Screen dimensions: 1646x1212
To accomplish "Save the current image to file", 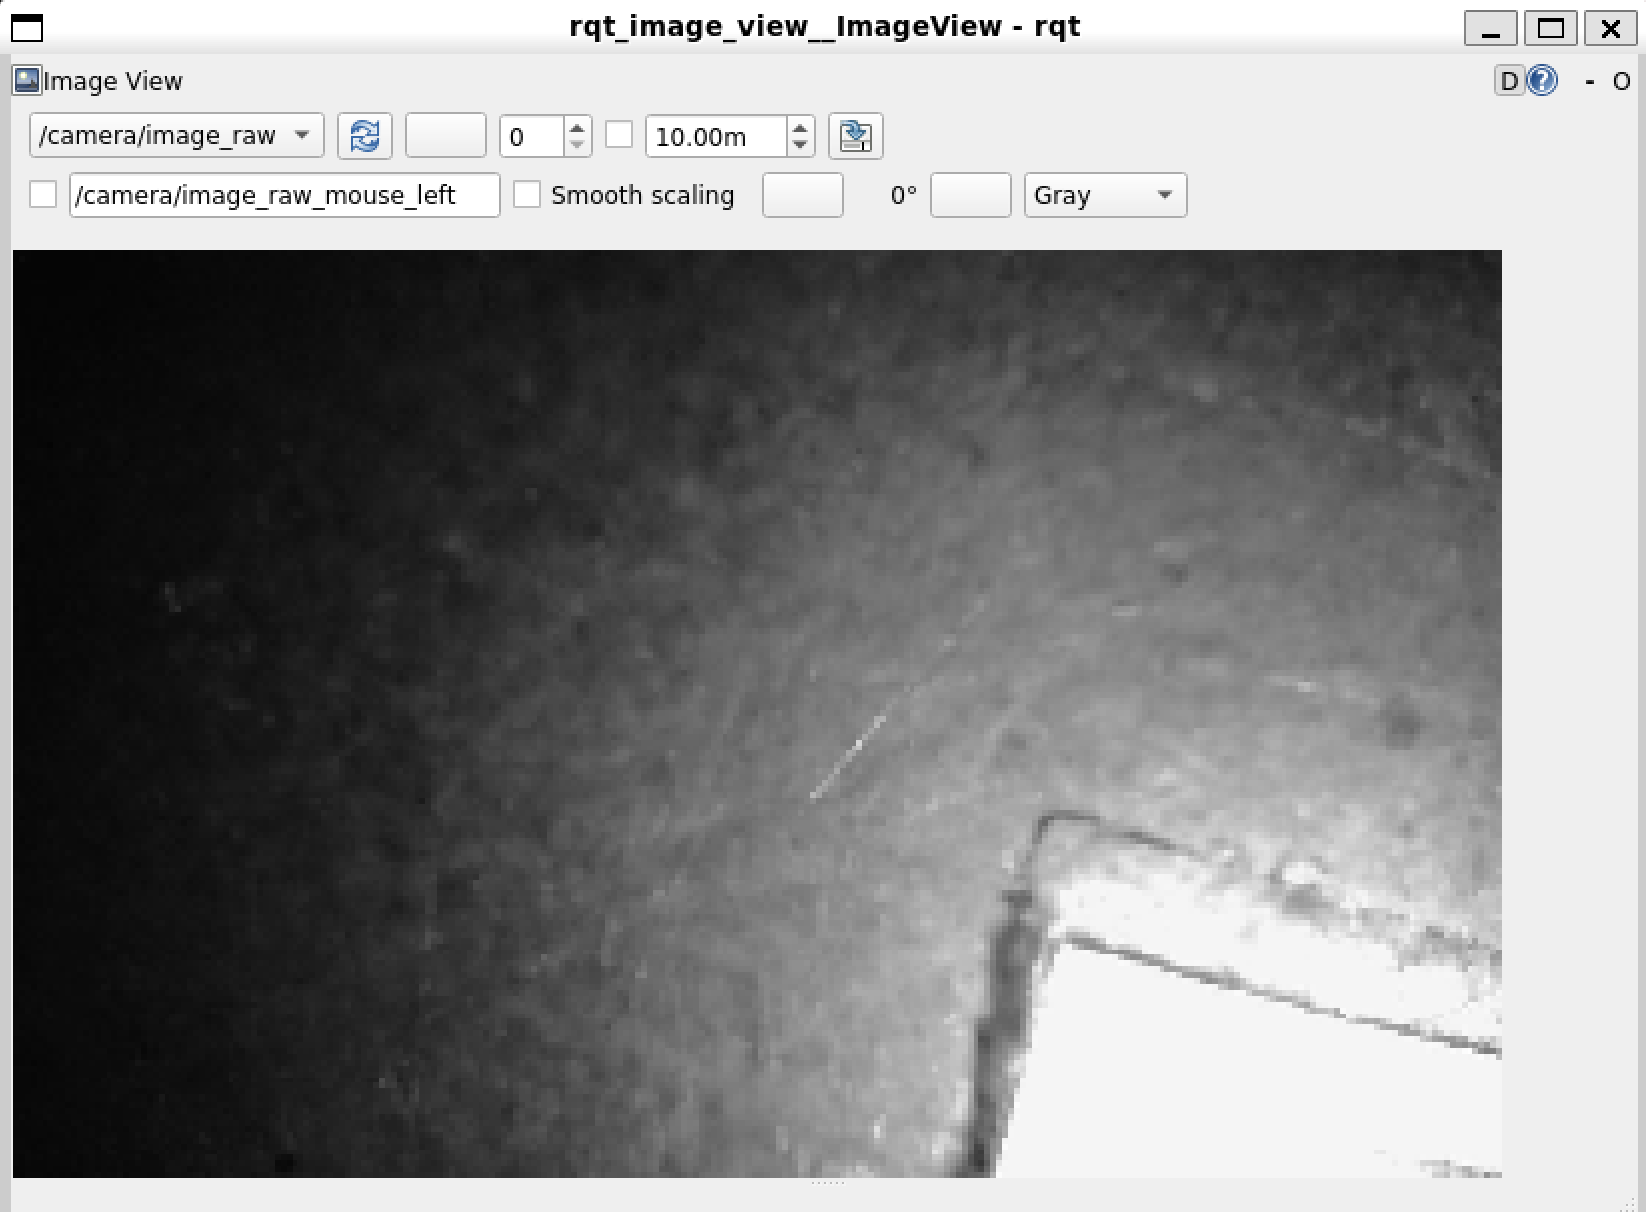I will coord(855,136).
